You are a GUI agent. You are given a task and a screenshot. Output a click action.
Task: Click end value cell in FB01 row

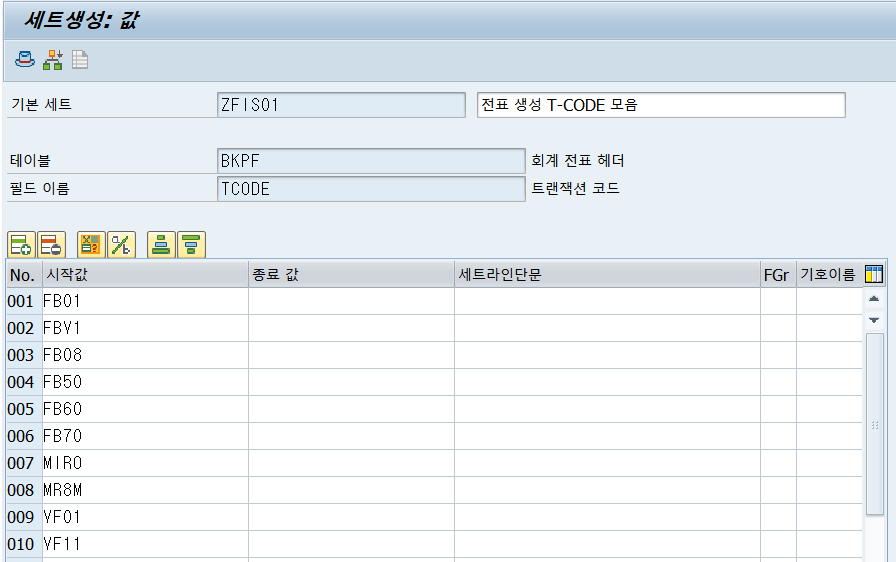pyautogui.click(x=351, y=301)
